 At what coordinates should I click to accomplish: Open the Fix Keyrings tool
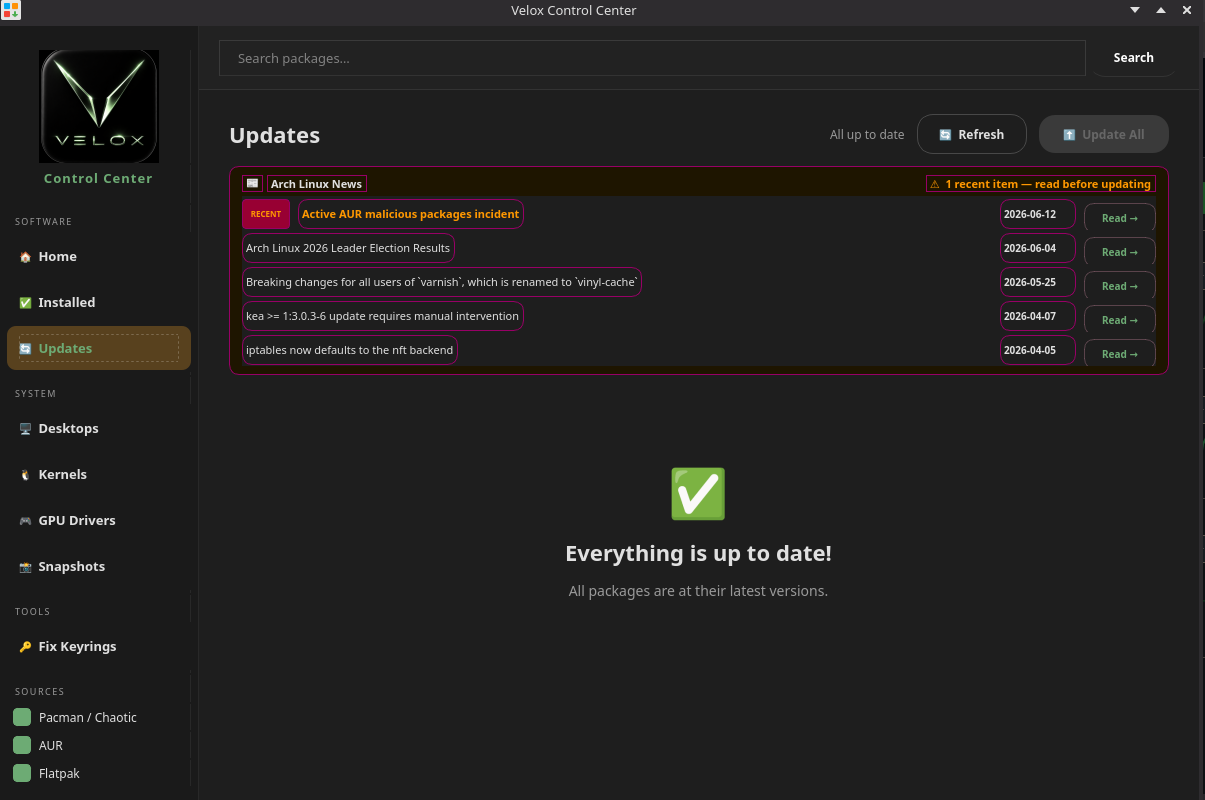tap(98, 647)
